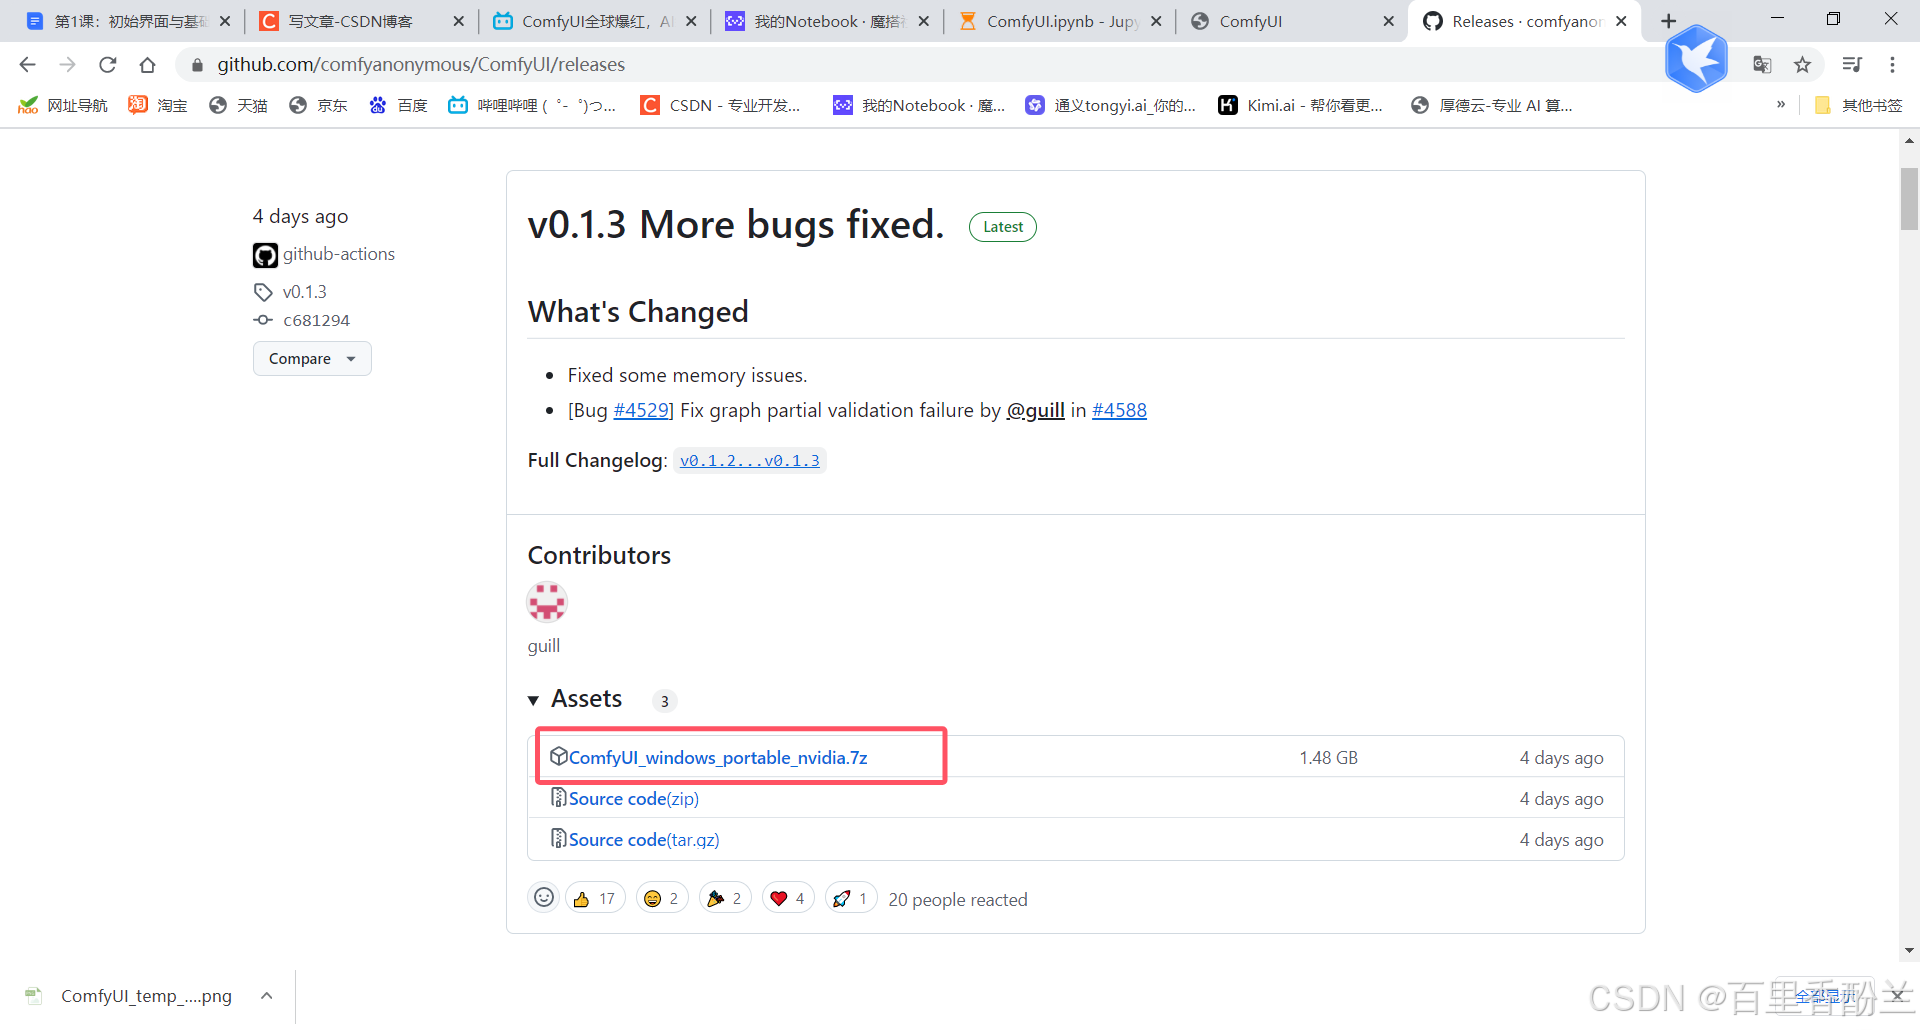This screenshot has width=1920, height=1030.
Task: Close the download bar at bottom
Action: (1897, 995)
